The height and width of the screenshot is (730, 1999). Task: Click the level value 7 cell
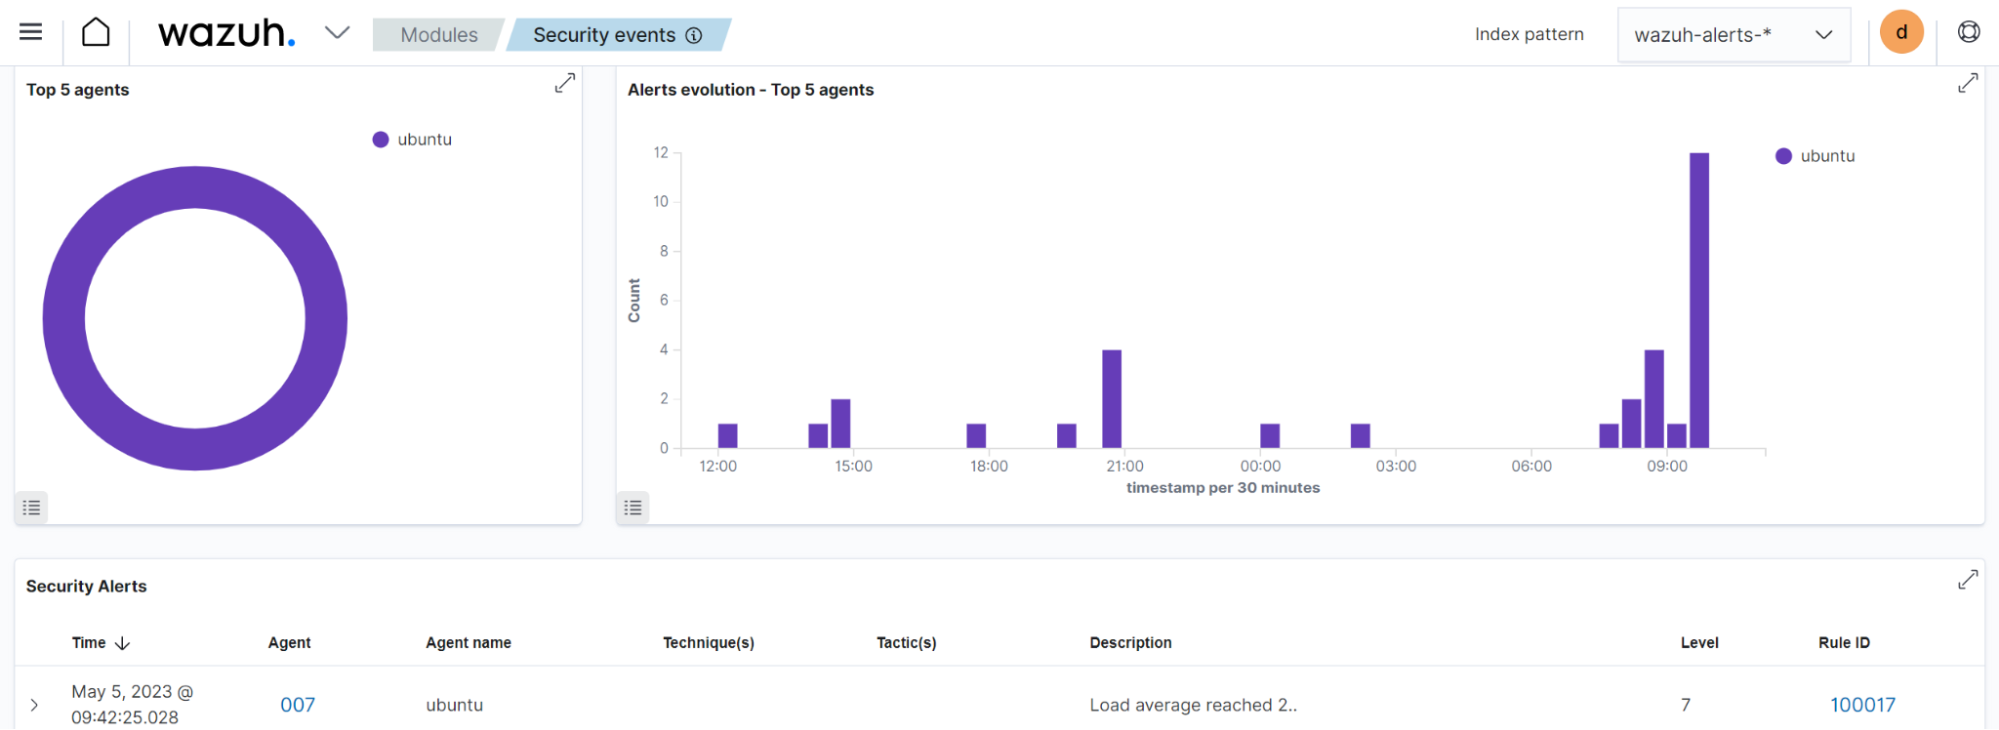pyautogui.click(x=1686, y=705)
